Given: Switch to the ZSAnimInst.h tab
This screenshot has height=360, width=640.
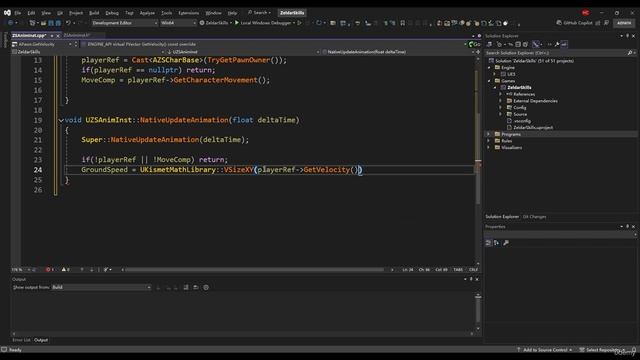Looking at the screenshot, I should [77, 36].
